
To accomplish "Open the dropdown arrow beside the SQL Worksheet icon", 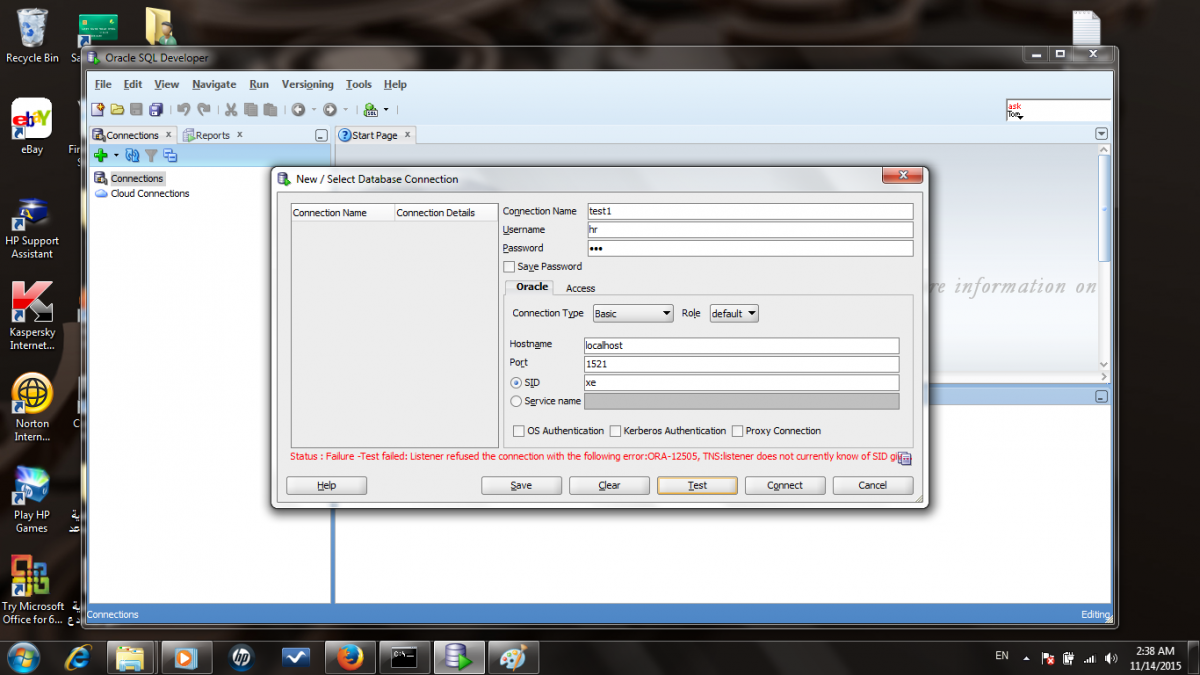I will point(386,110).
